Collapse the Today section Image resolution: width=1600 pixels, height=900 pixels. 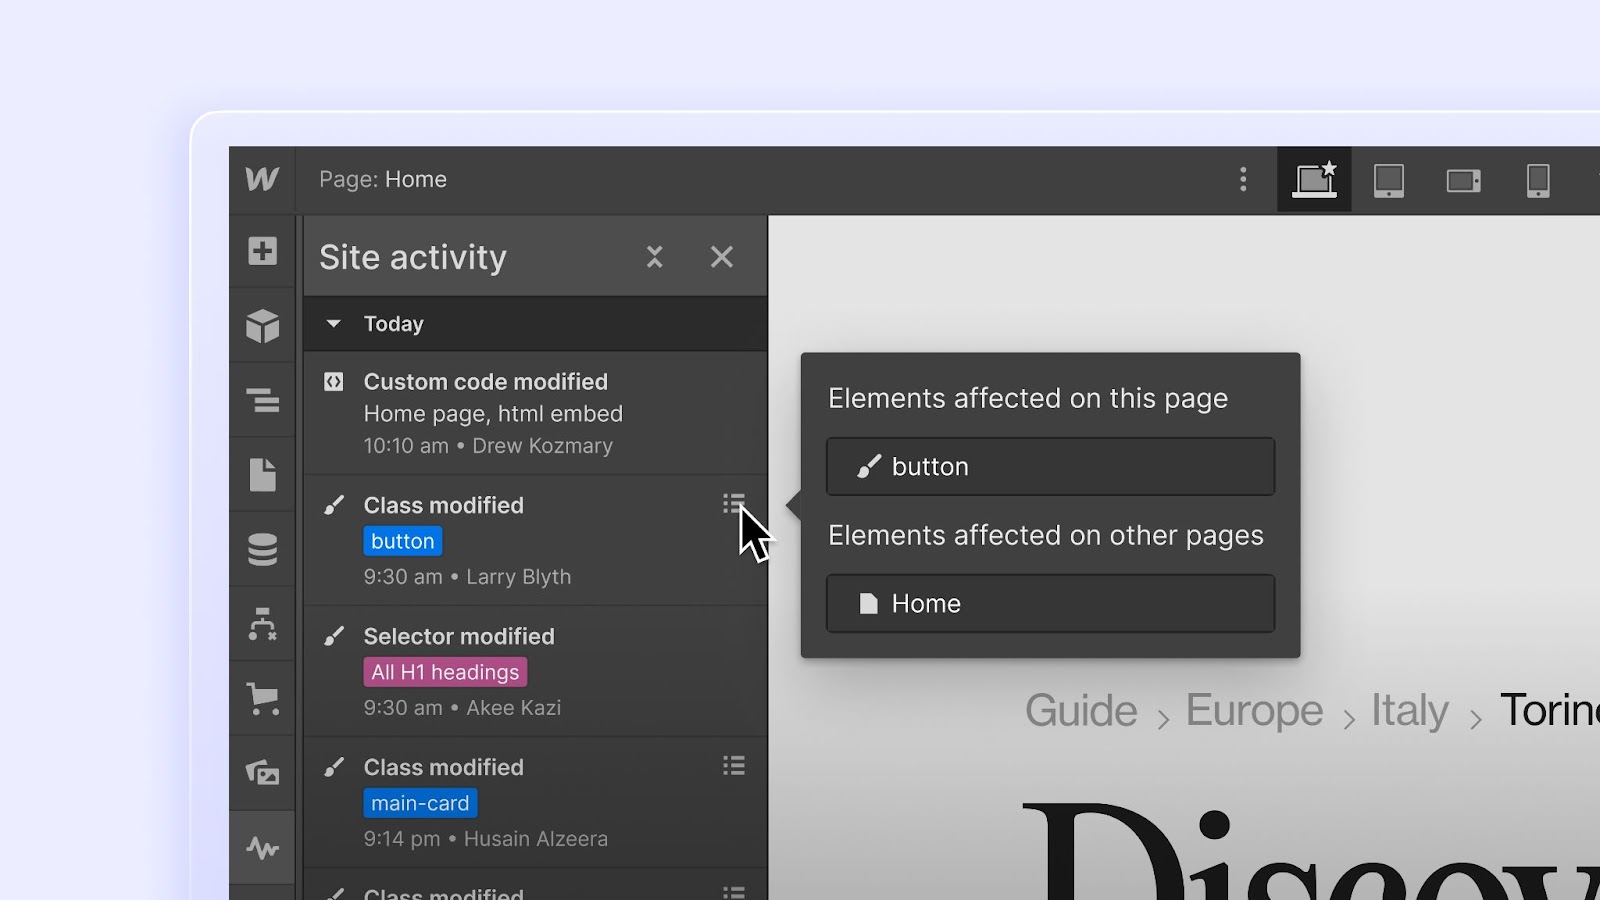point(334,324)
